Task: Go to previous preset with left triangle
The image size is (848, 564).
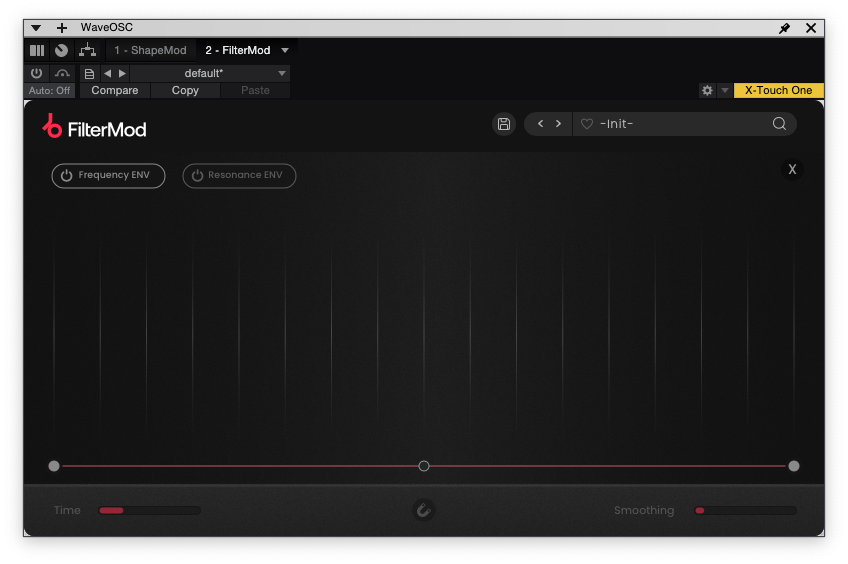Action: 108,73
